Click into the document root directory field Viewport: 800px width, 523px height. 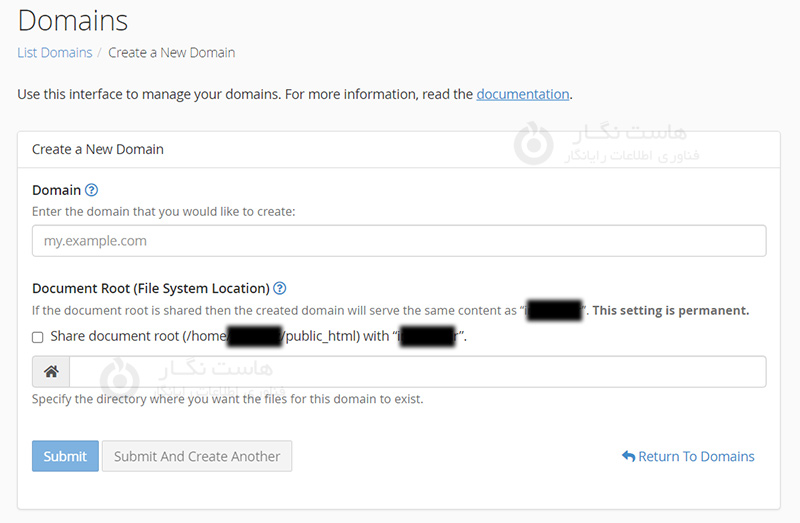(x=417, y=372)
